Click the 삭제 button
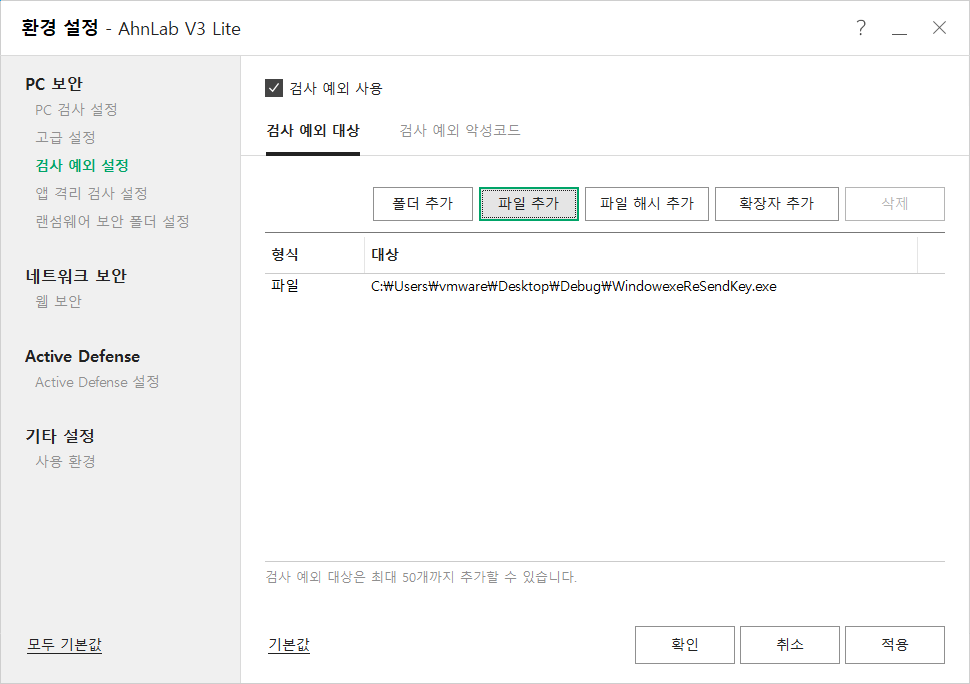This screenshot has width=970, height=684. (x=895, y=203)
